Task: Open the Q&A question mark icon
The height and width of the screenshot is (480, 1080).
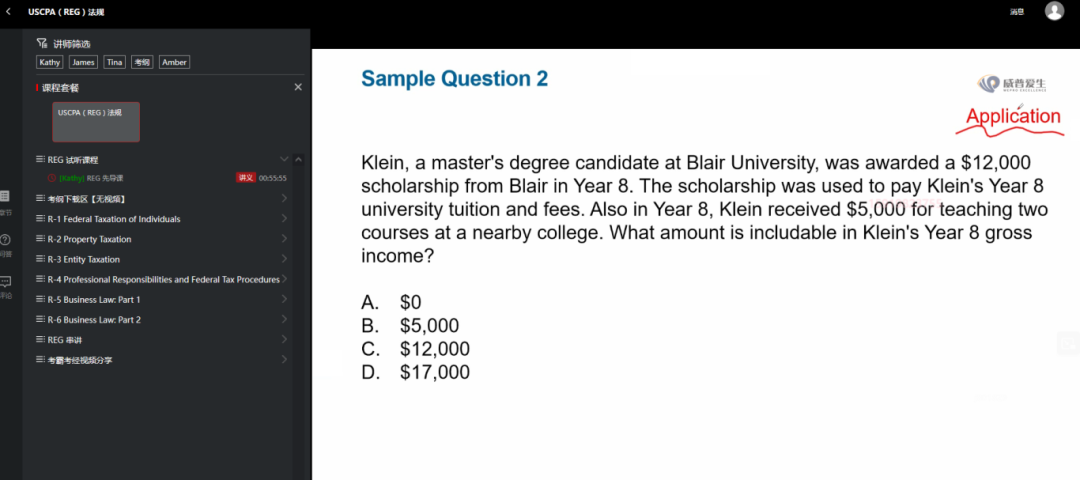Action: [5, 240]
